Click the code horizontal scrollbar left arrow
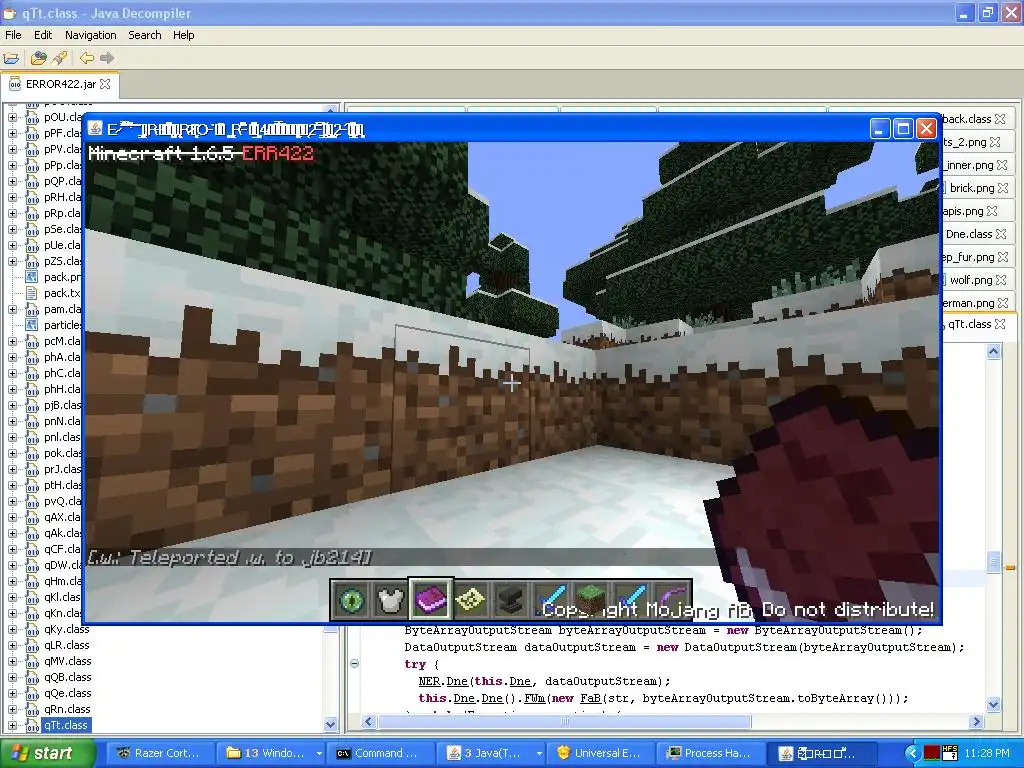This screenshot has width=1024, height=768. (x=368, y=722)
